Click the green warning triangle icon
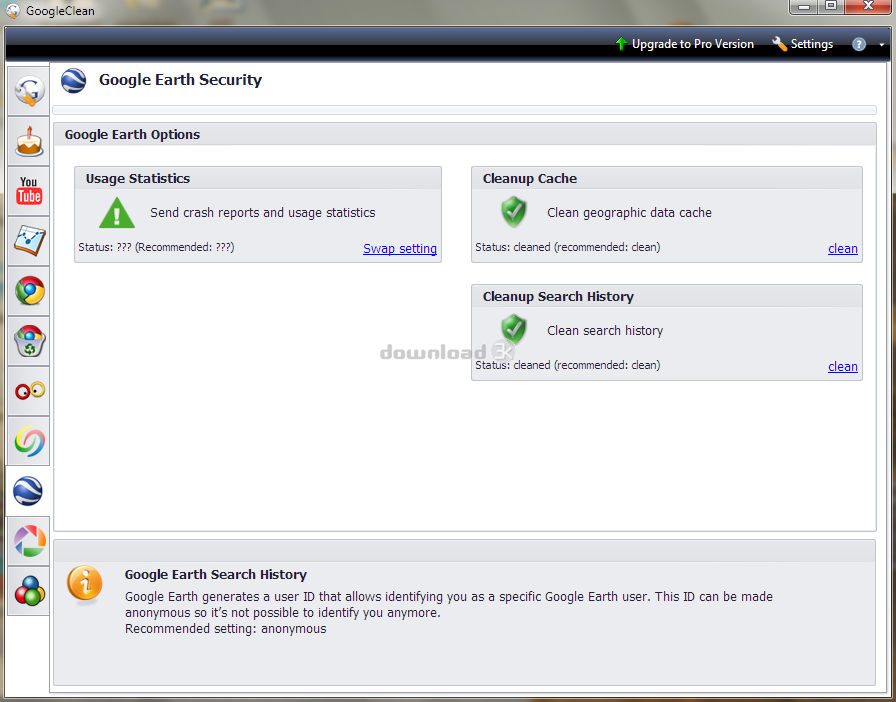The image size is (896, 702). [117, 213]
